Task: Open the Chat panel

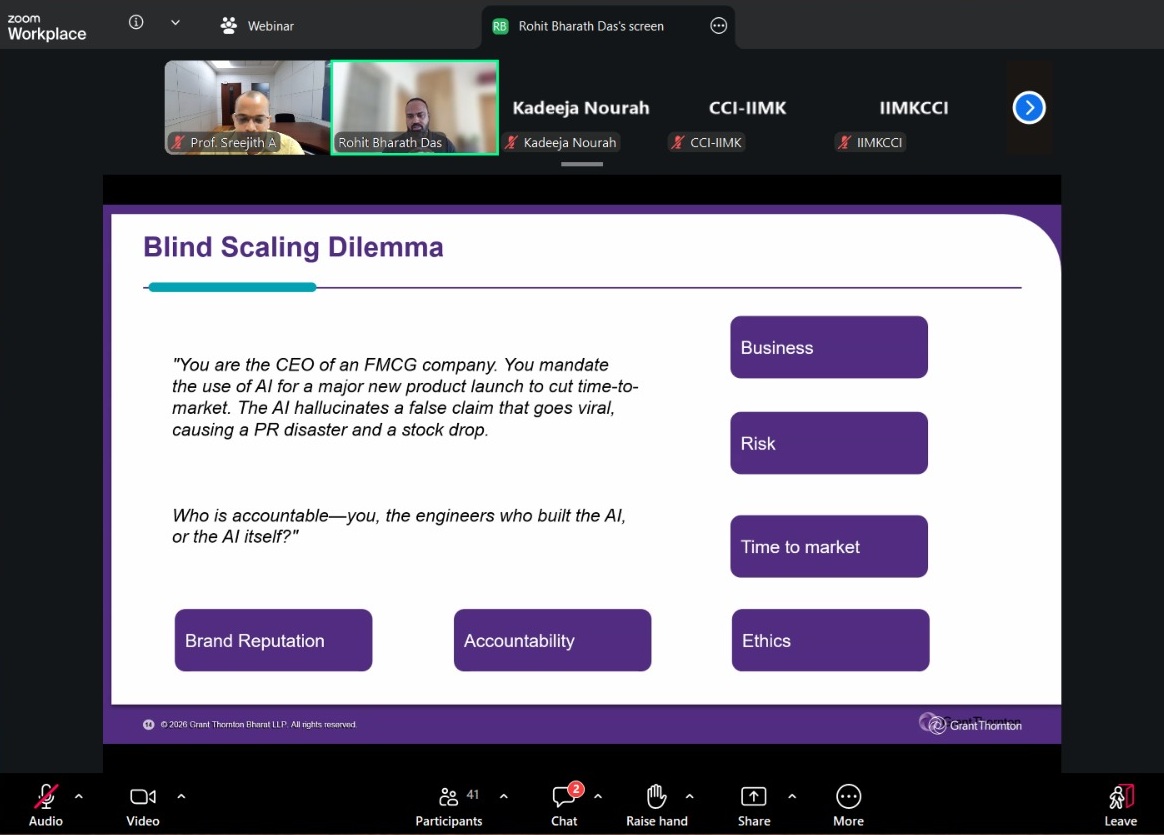Action: click(564, 805)
